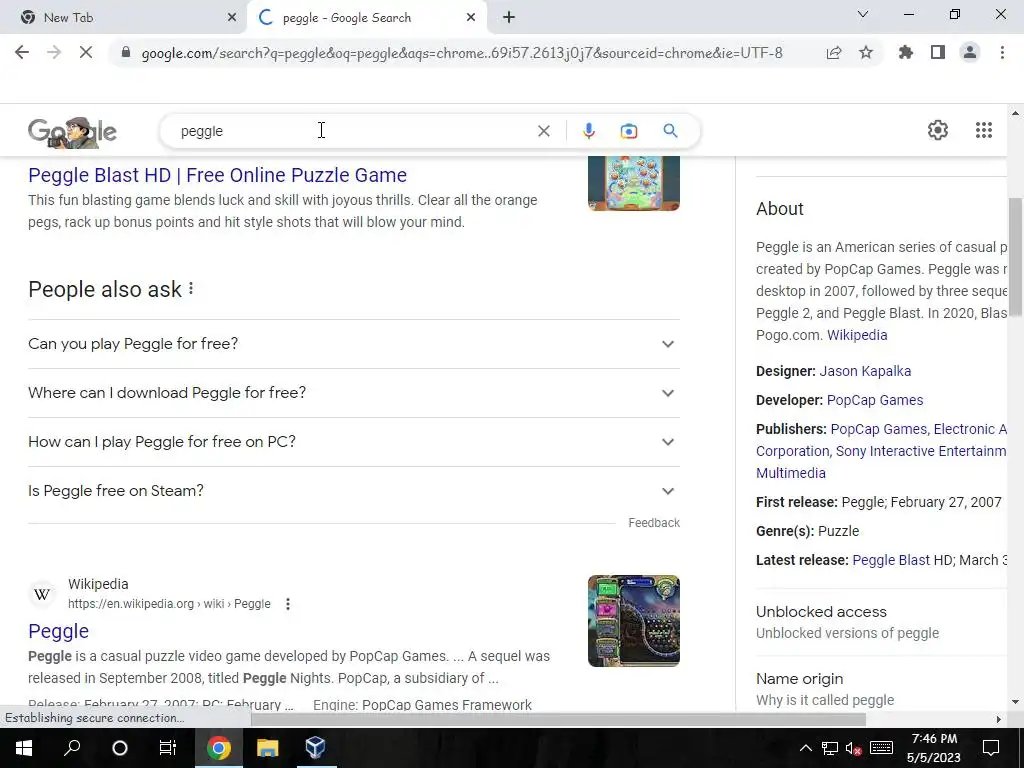Screen dimensions: 1024x768
Task: Expand "Can you play Peggle for free?"
Action: point(354,344)
